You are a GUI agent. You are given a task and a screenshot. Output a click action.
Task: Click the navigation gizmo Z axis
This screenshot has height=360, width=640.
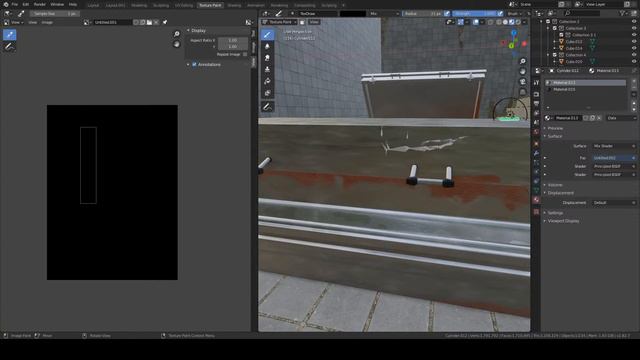coord(514,33)
